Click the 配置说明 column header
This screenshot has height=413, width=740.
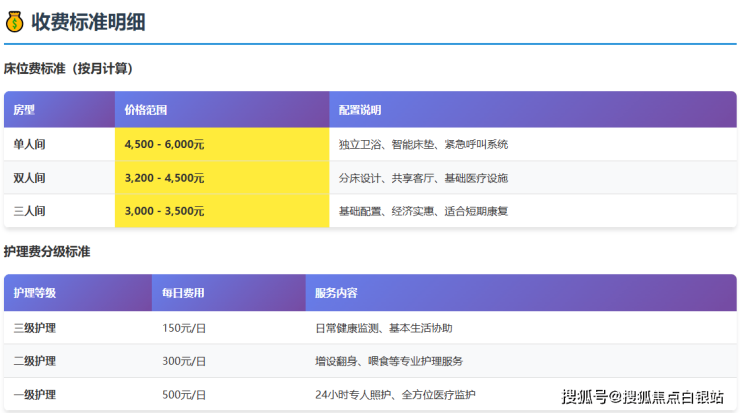360,110
